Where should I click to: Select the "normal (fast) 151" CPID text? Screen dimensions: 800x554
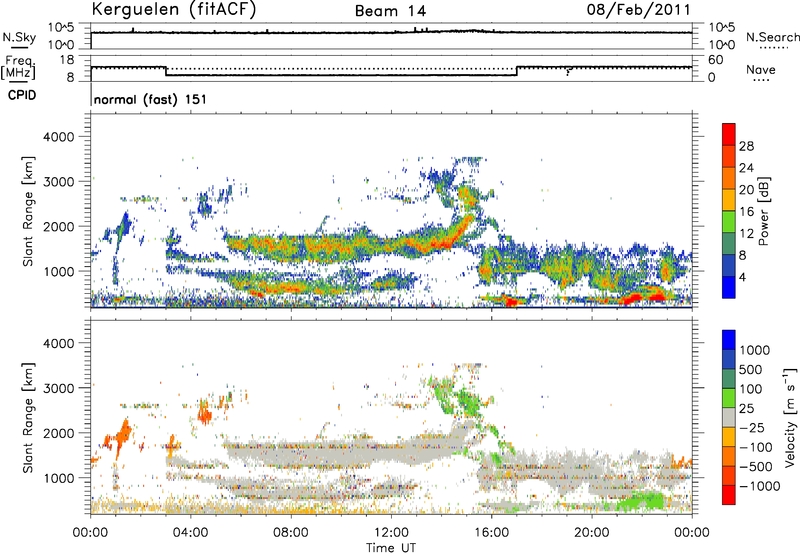coord(150,99)
